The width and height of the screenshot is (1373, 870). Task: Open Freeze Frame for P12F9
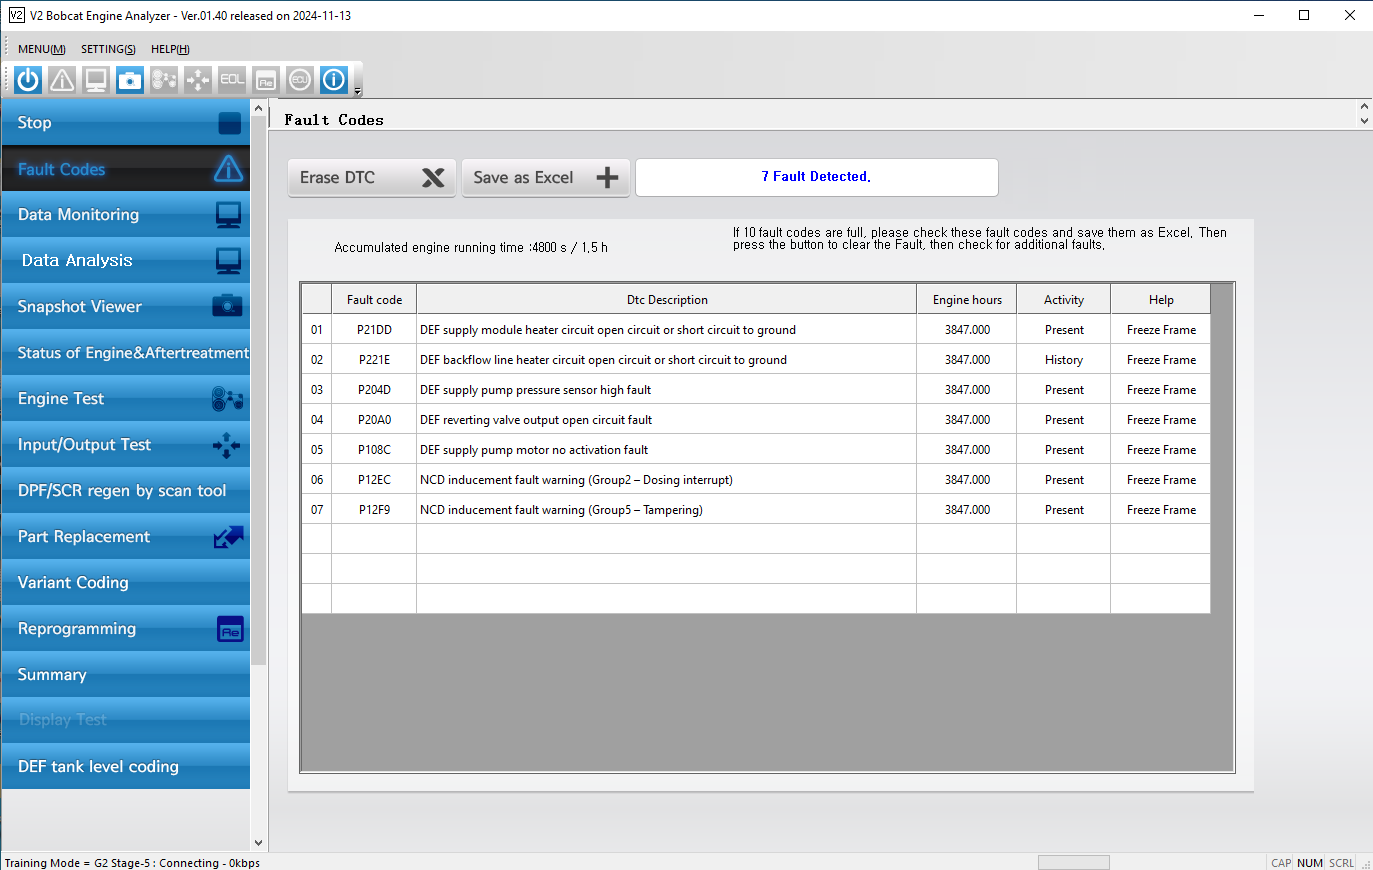coord(1161,510)
